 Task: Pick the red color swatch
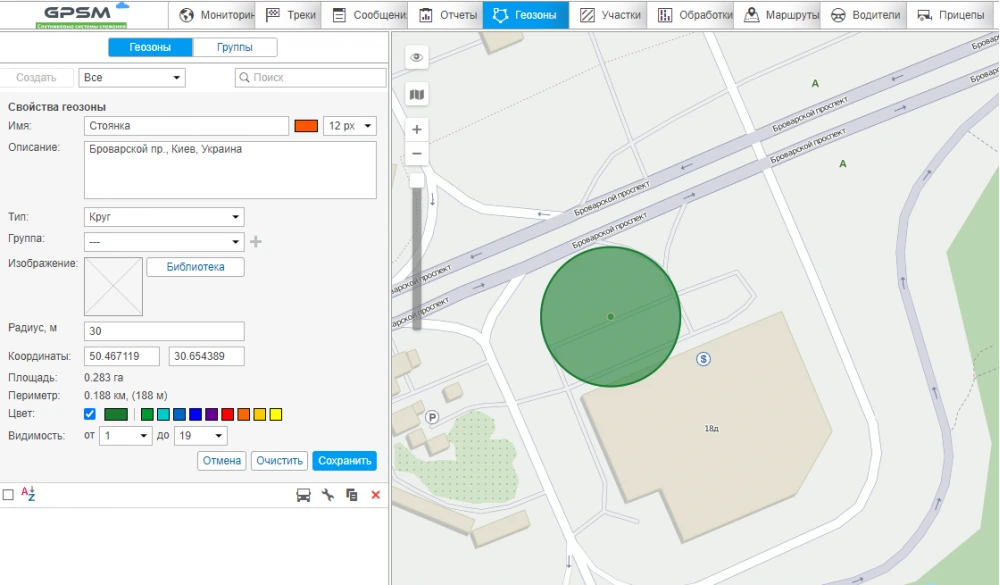tap(228, 414)
